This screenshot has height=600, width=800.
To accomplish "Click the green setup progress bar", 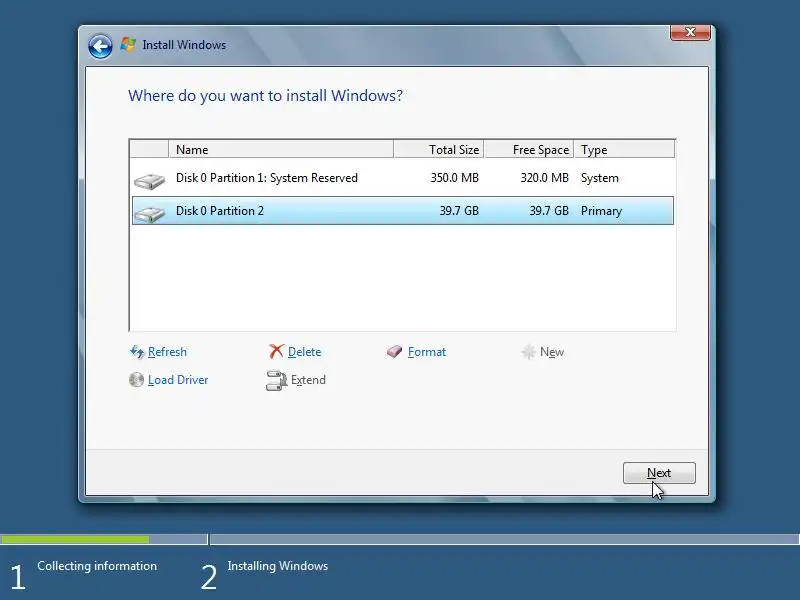I will click(x=75, y=539).
